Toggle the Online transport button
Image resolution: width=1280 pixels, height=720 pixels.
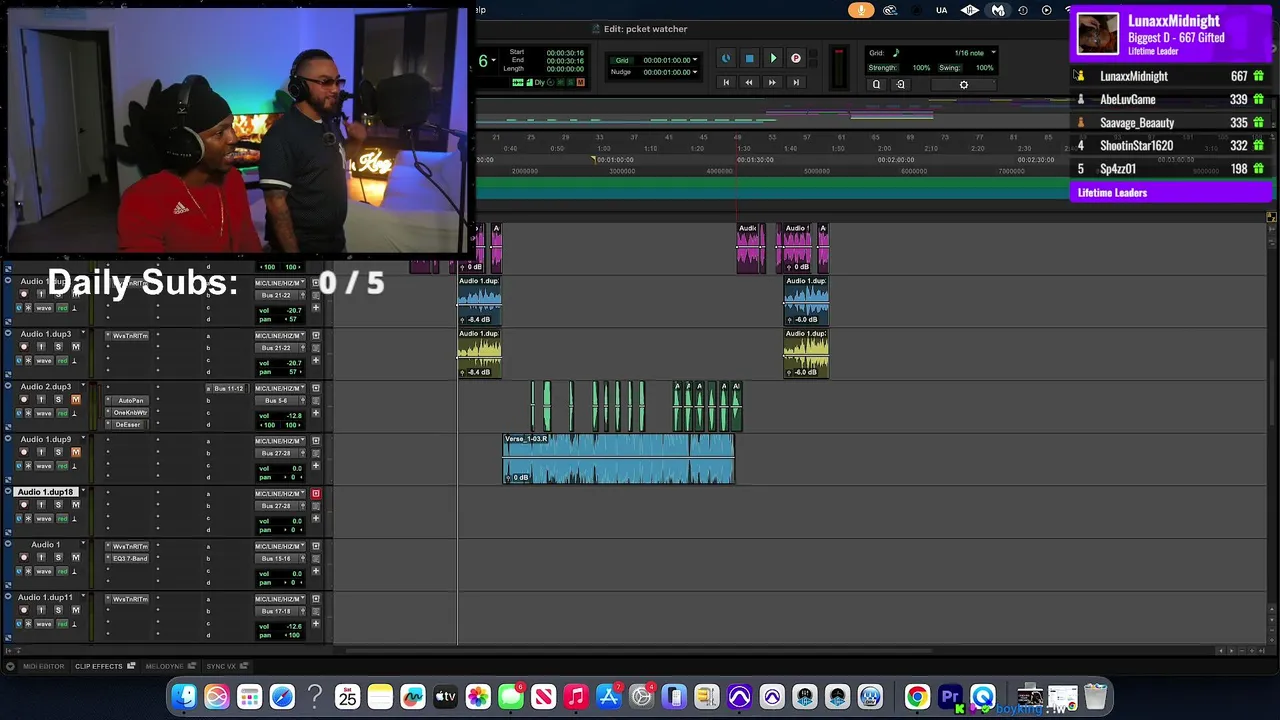click(726, 59)
